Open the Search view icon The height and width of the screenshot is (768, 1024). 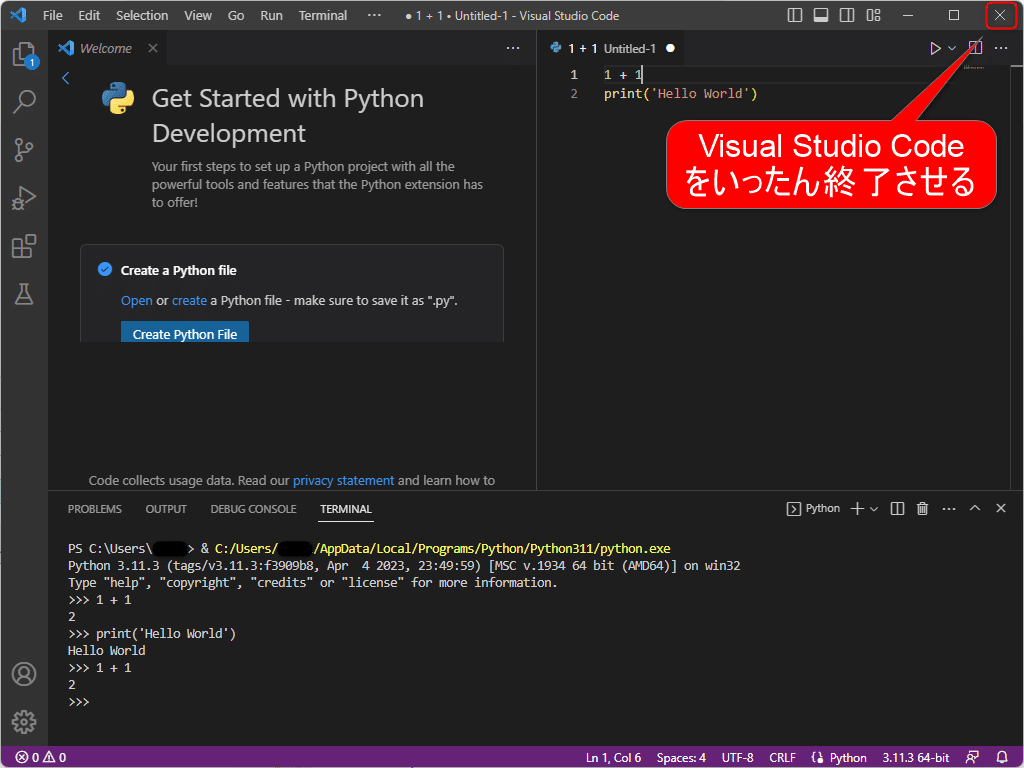point(24,101)
